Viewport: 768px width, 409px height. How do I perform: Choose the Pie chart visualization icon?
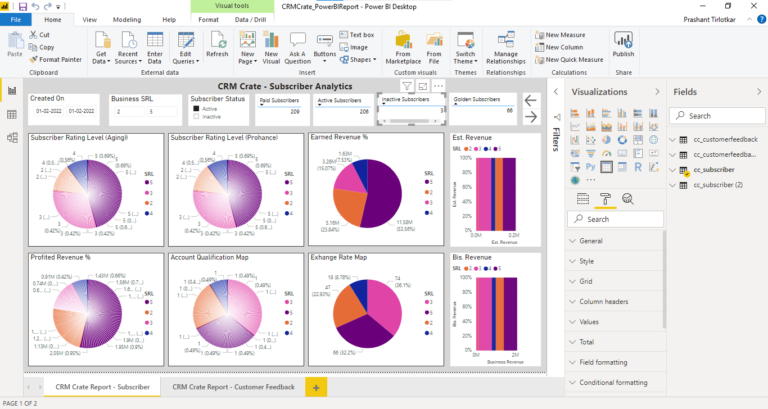point(606,140)
